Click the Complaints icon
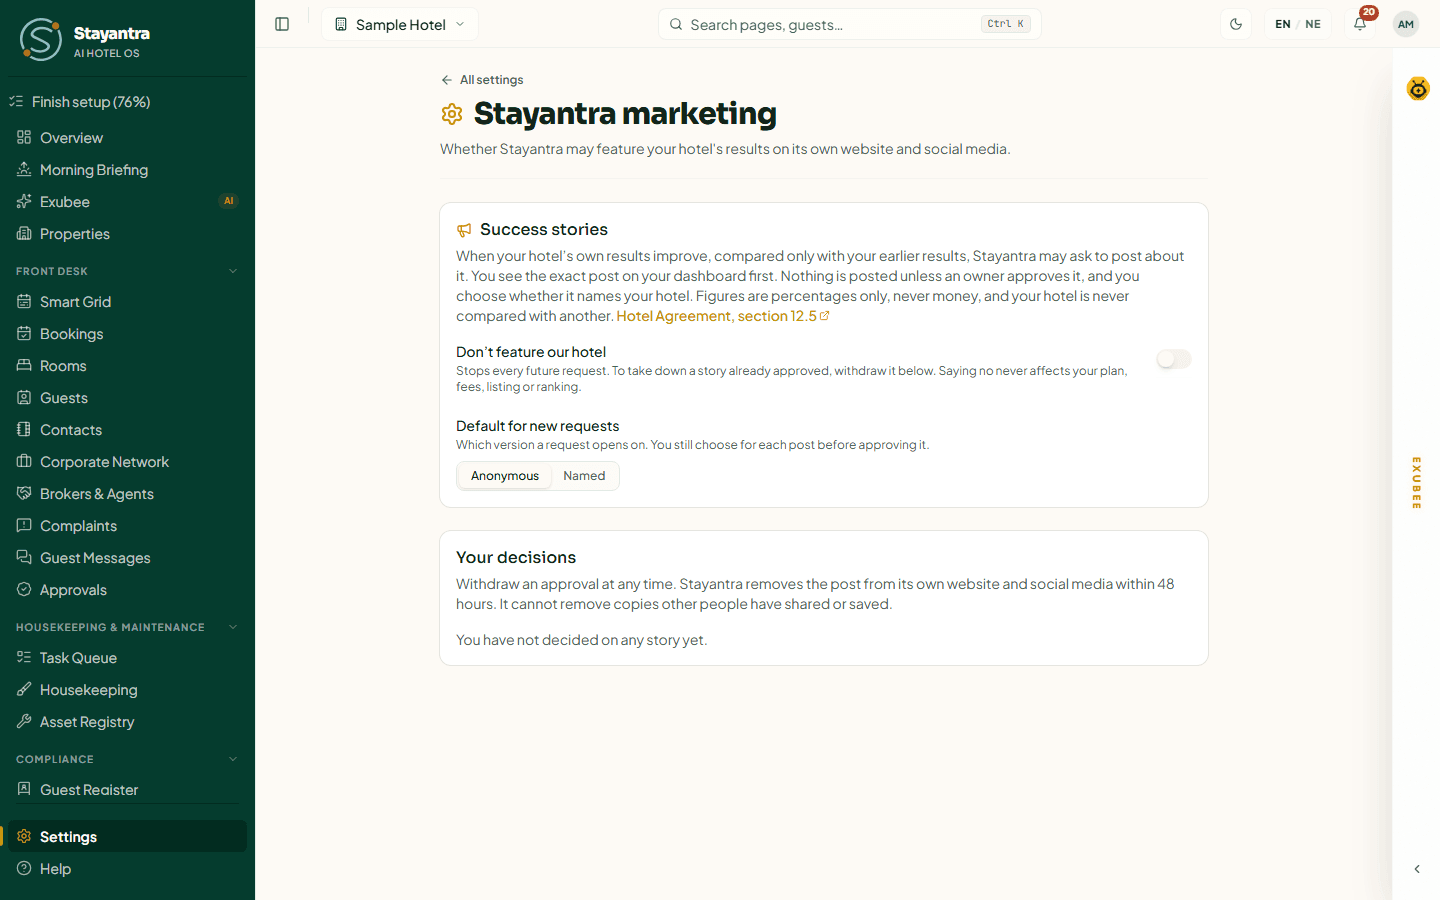The width and height of the screenshot is (1440, 900). (x=24, y=525)
